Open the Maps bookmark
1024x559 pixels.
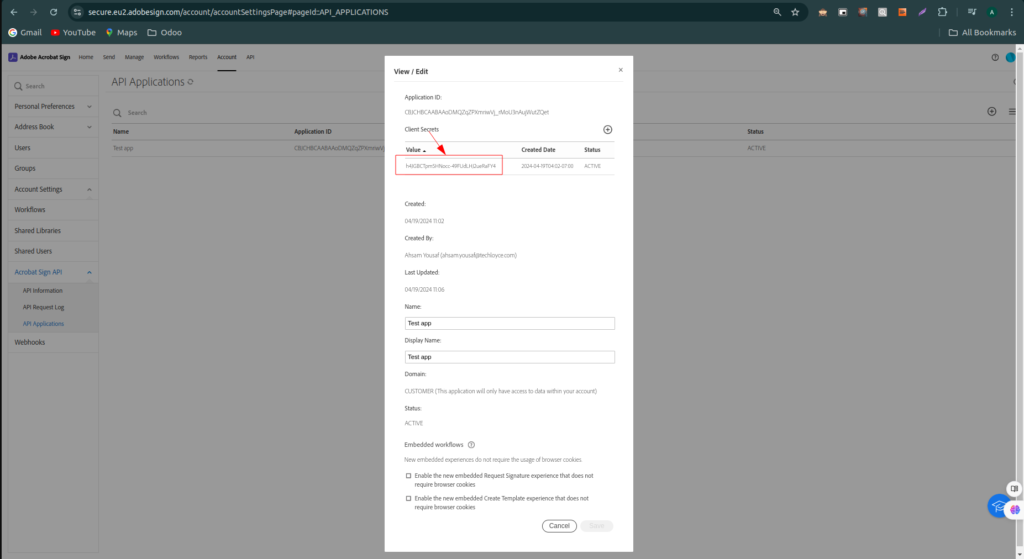(x=121, y=32)
